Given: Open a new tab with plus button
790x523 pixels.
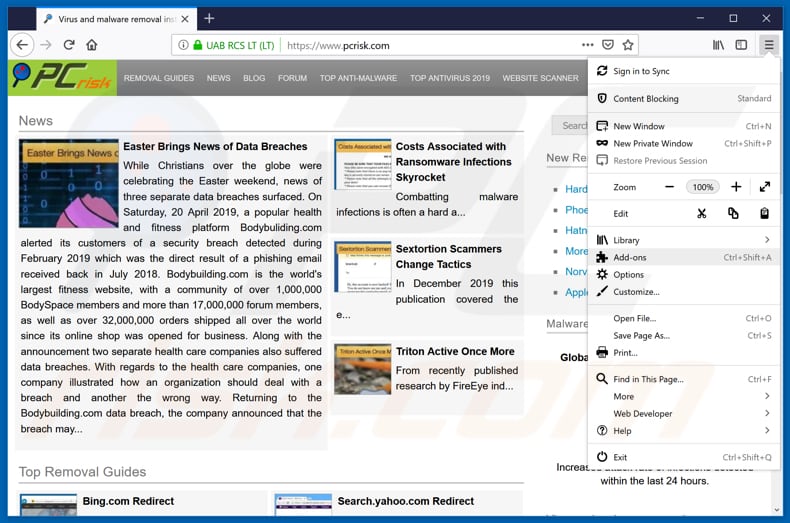Looking at the screenshot, I should [209, 18].
